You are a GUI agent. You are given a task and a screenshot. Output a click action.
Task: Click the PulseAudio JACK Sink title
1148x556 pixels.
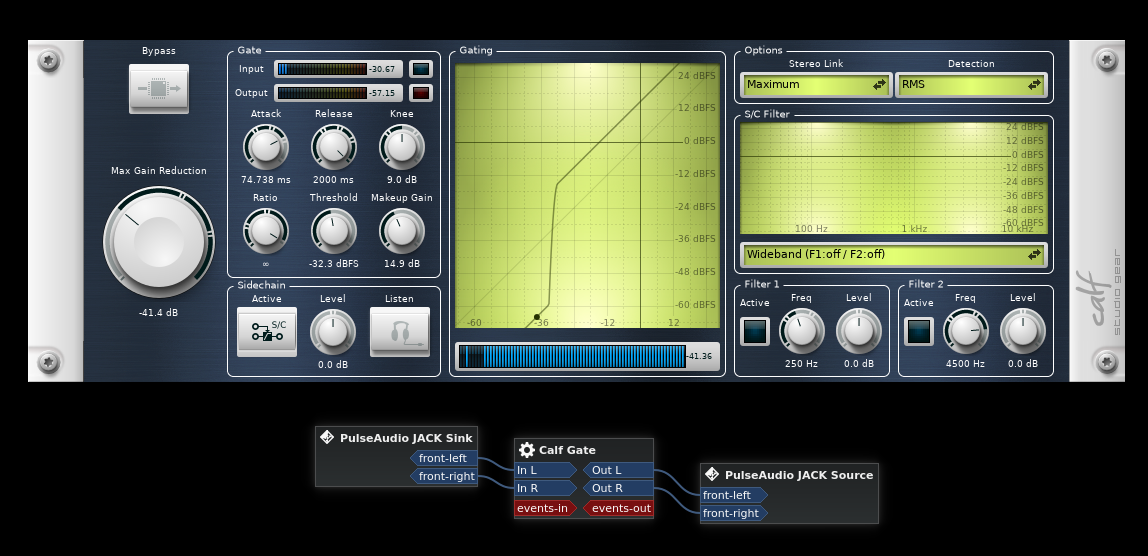pos(406,438)
